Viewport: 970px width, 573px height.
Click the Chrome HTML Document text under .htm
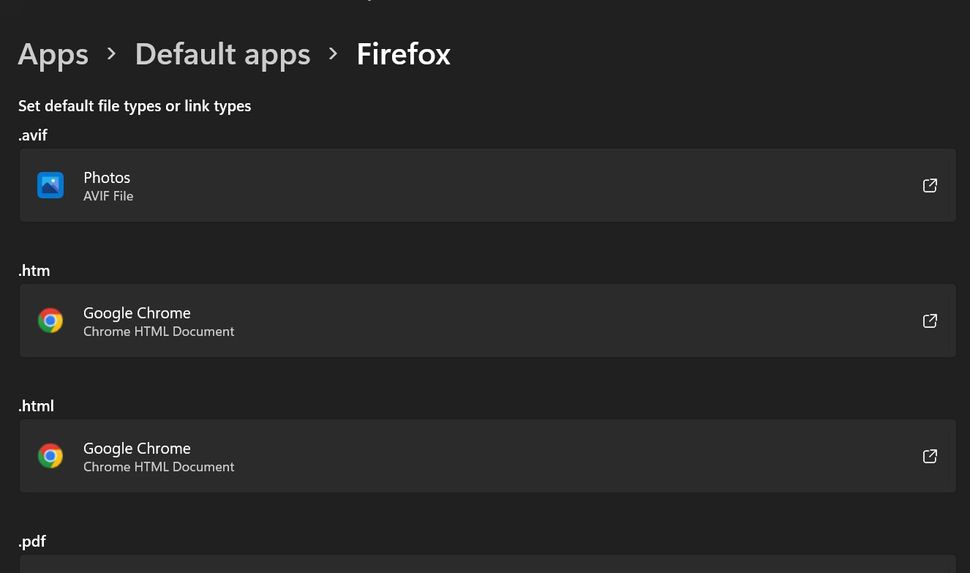159,332
